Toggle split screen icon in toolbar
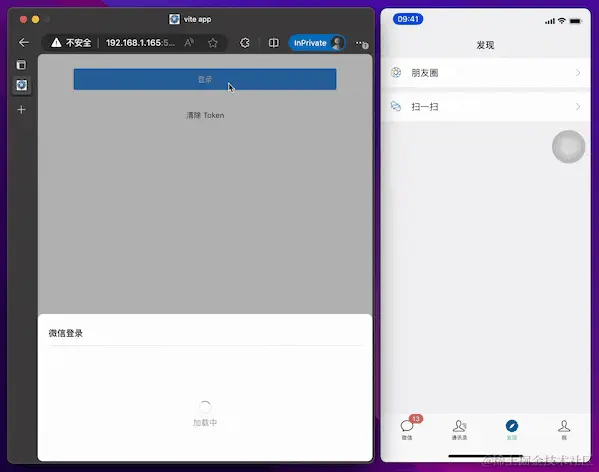Image resolution: width=599 pixels, height=472 pixels. (274, 43)
